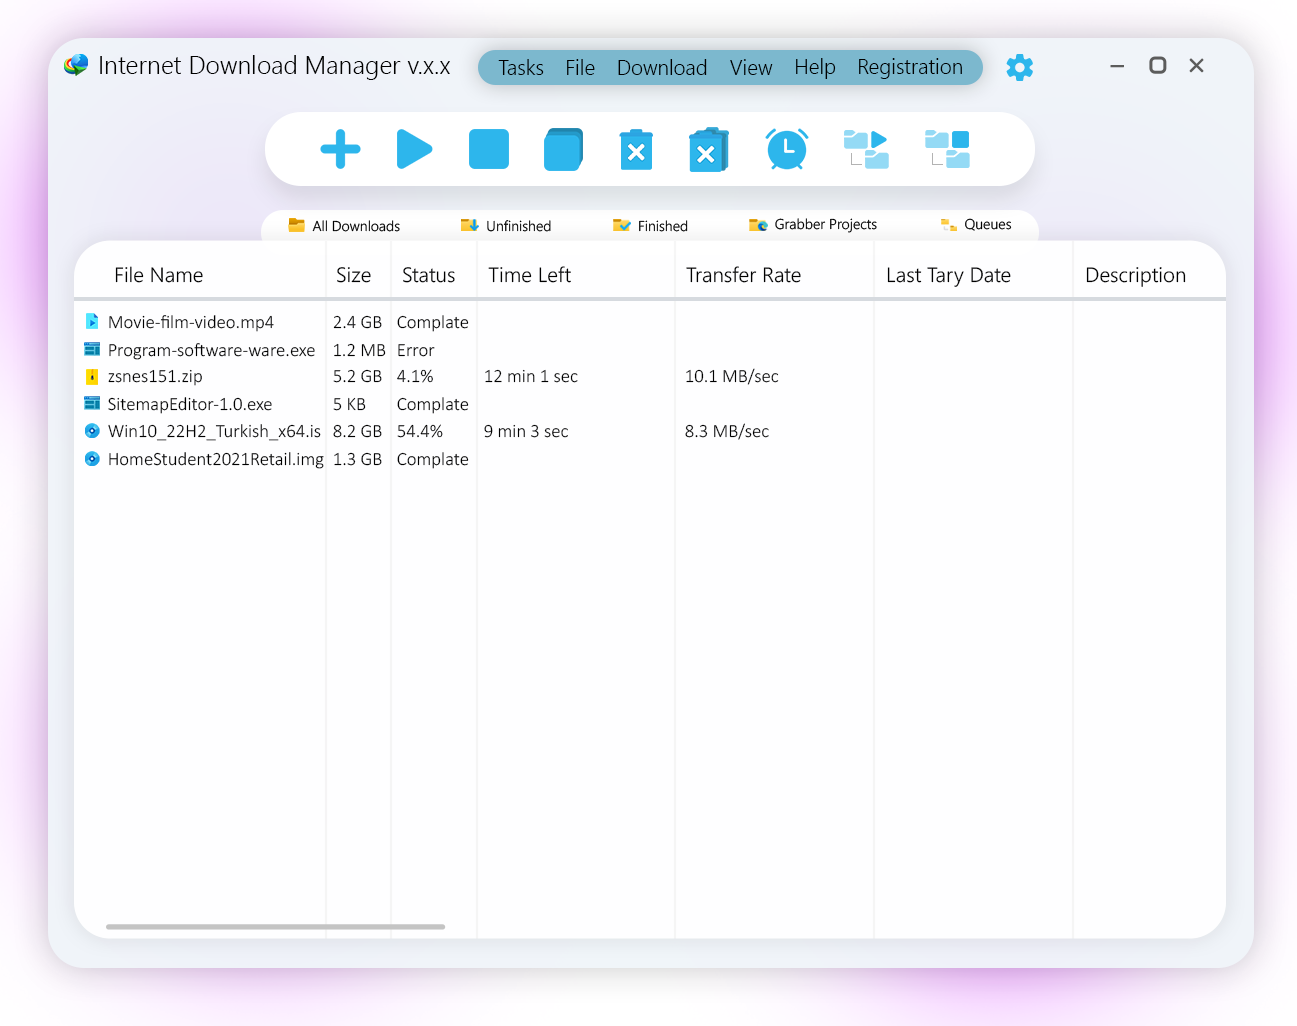1297x1026 pixels.
Task: Click the Error status of Program-software-ware.exe
Action: click(x=416, y=350)
